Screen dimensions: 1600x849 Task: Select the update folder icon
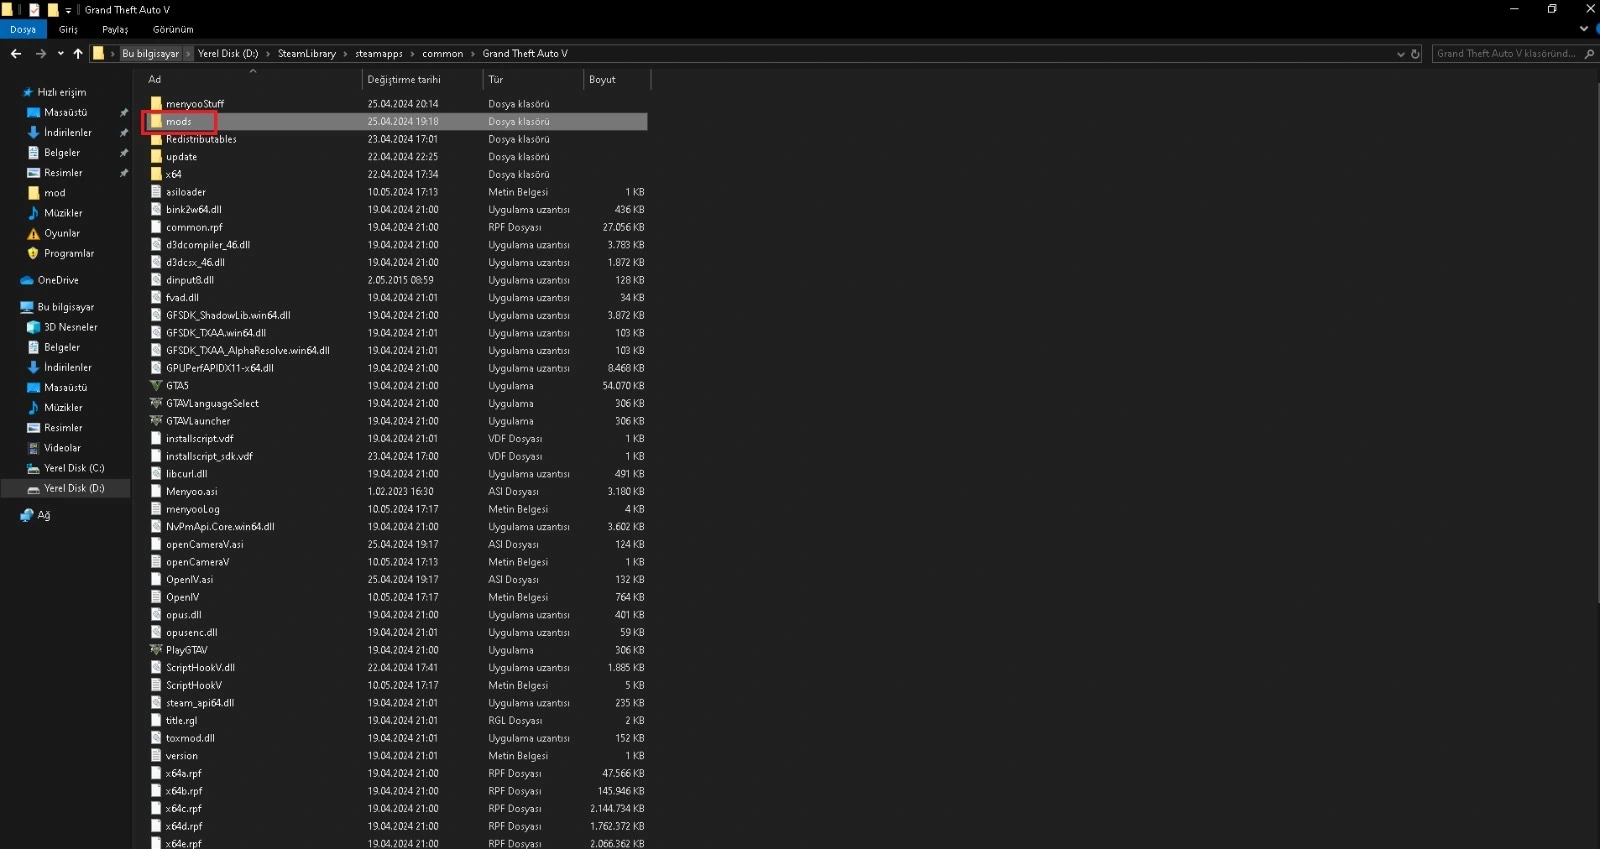[156, 157]
